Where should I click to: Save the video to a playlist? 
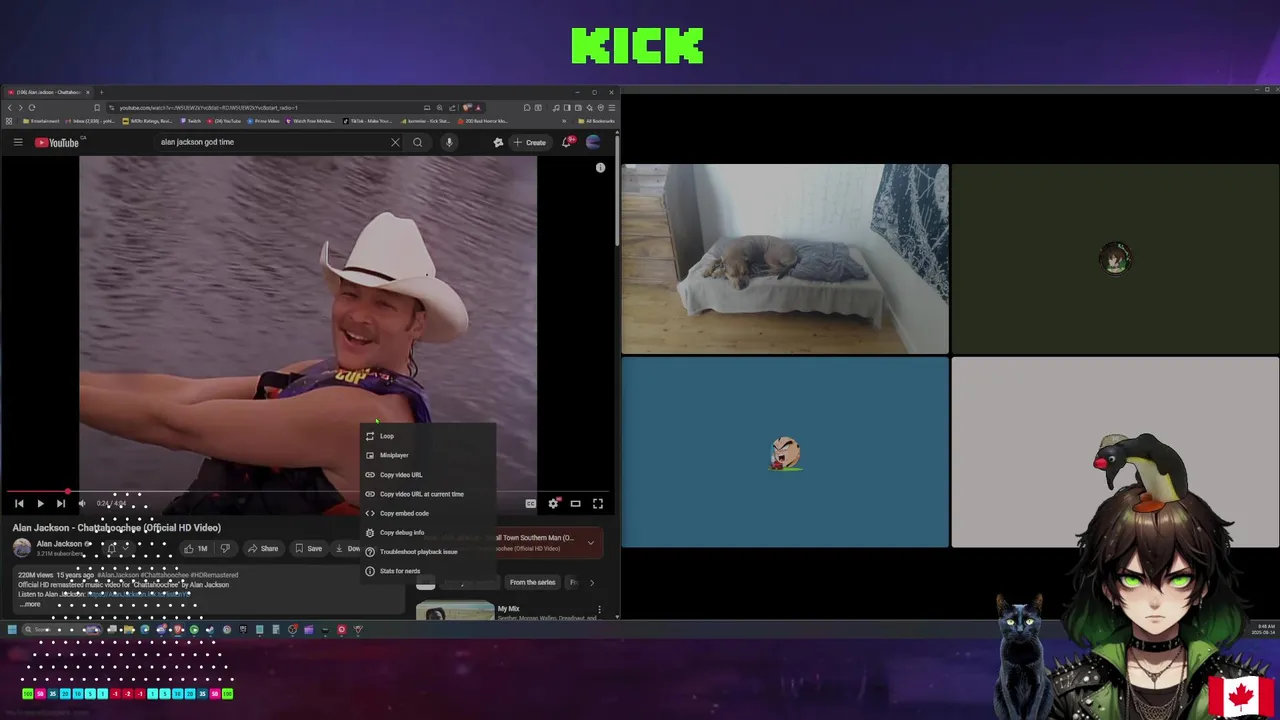[x=308, y=548]
